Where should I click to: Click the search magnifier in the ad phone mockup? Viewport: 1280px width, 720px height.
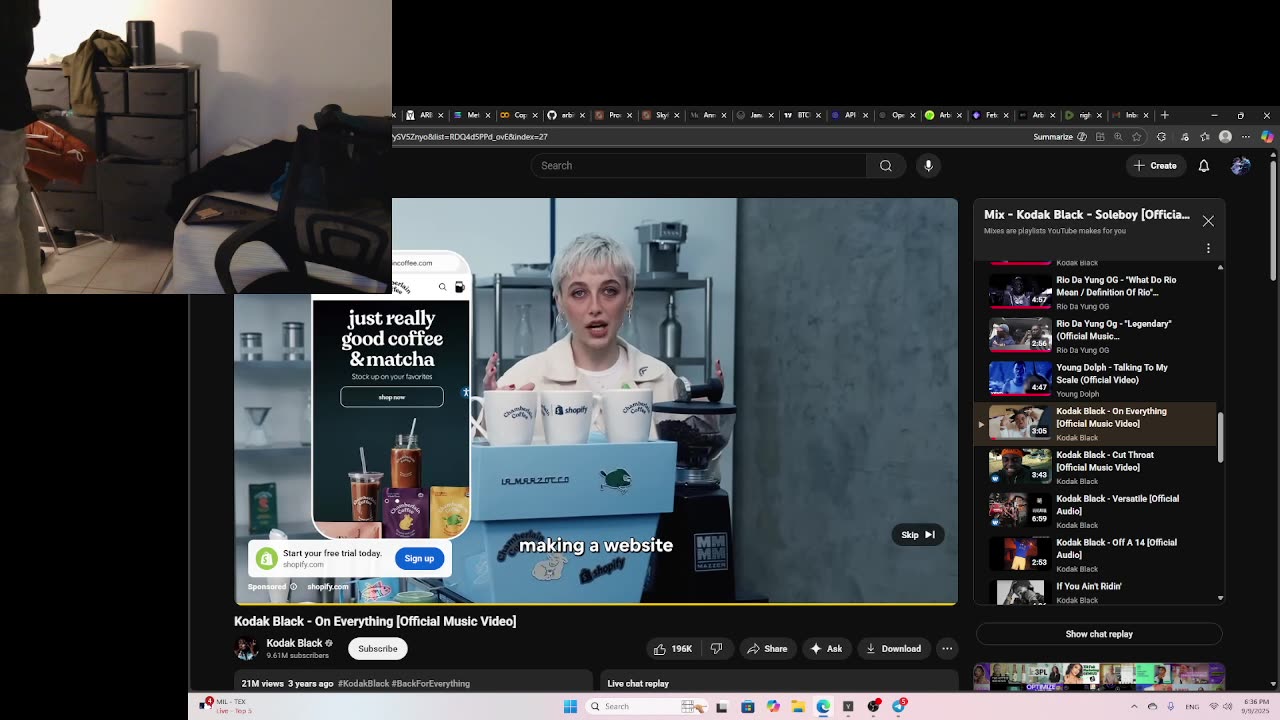point(442,287)
